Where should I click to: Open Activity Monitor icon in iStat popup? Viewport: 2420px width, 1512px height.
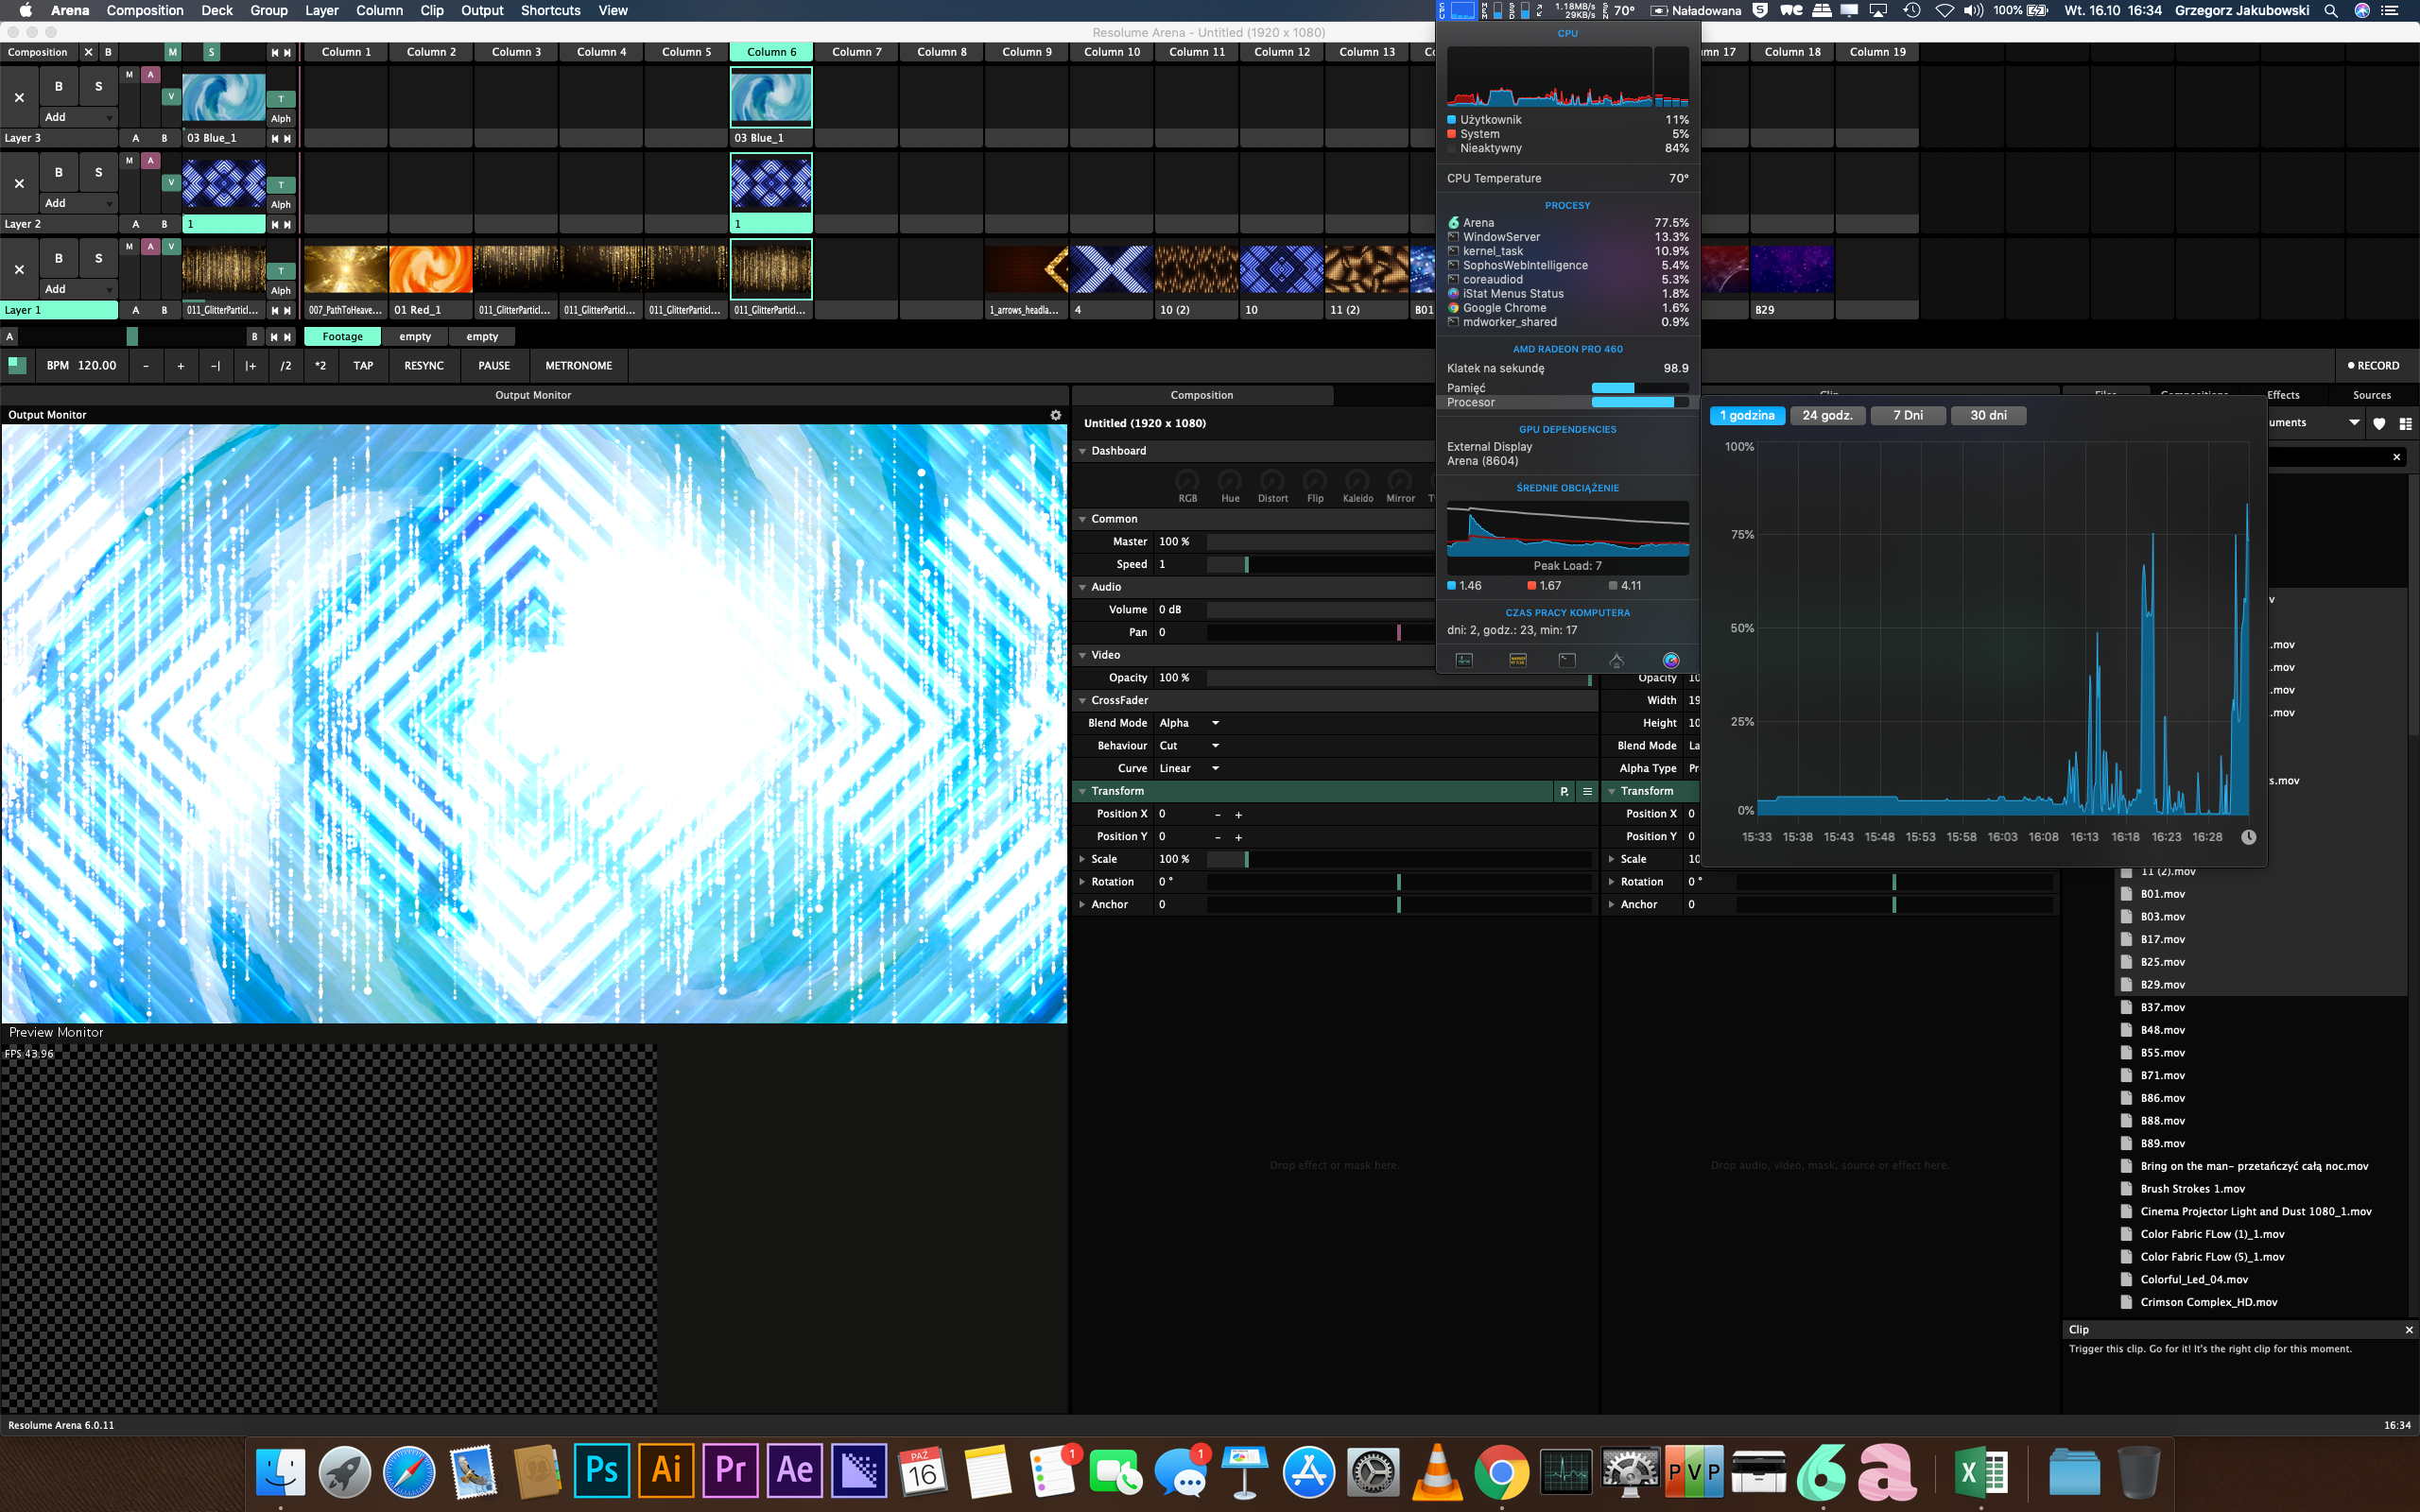(1464, 660)
